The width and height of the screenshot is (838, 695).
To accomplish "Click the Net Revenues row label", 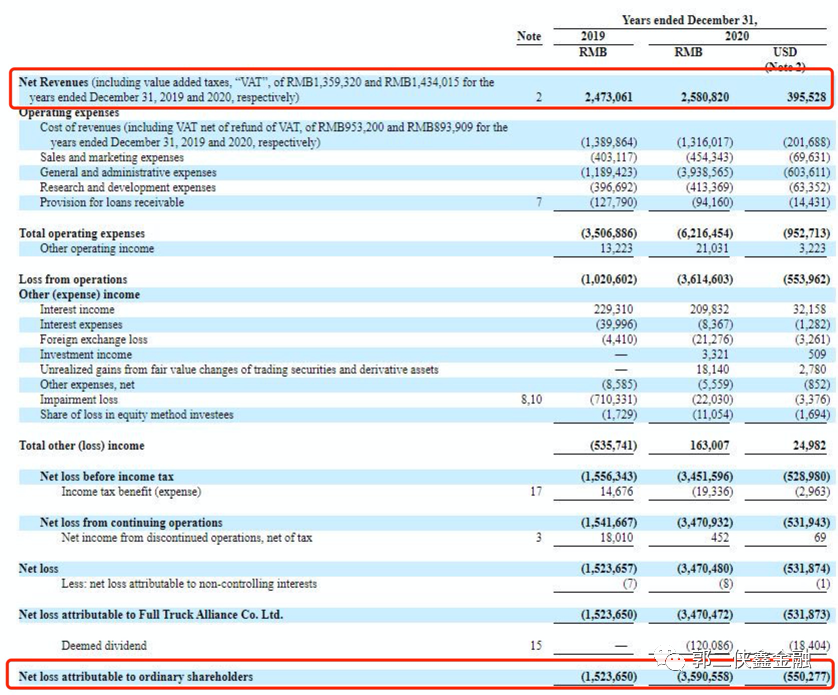I will [x=257, y=89].
